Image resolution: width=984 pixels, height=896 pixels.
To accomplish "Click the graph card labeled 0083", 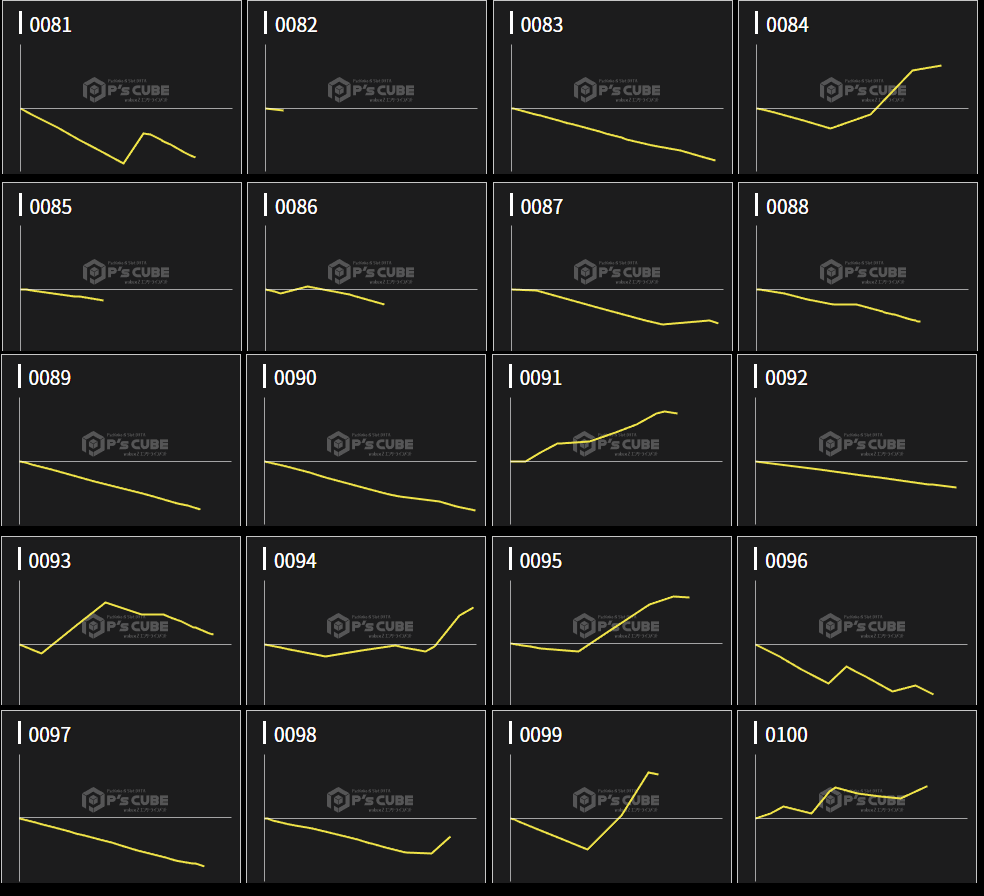I will 613,88.
